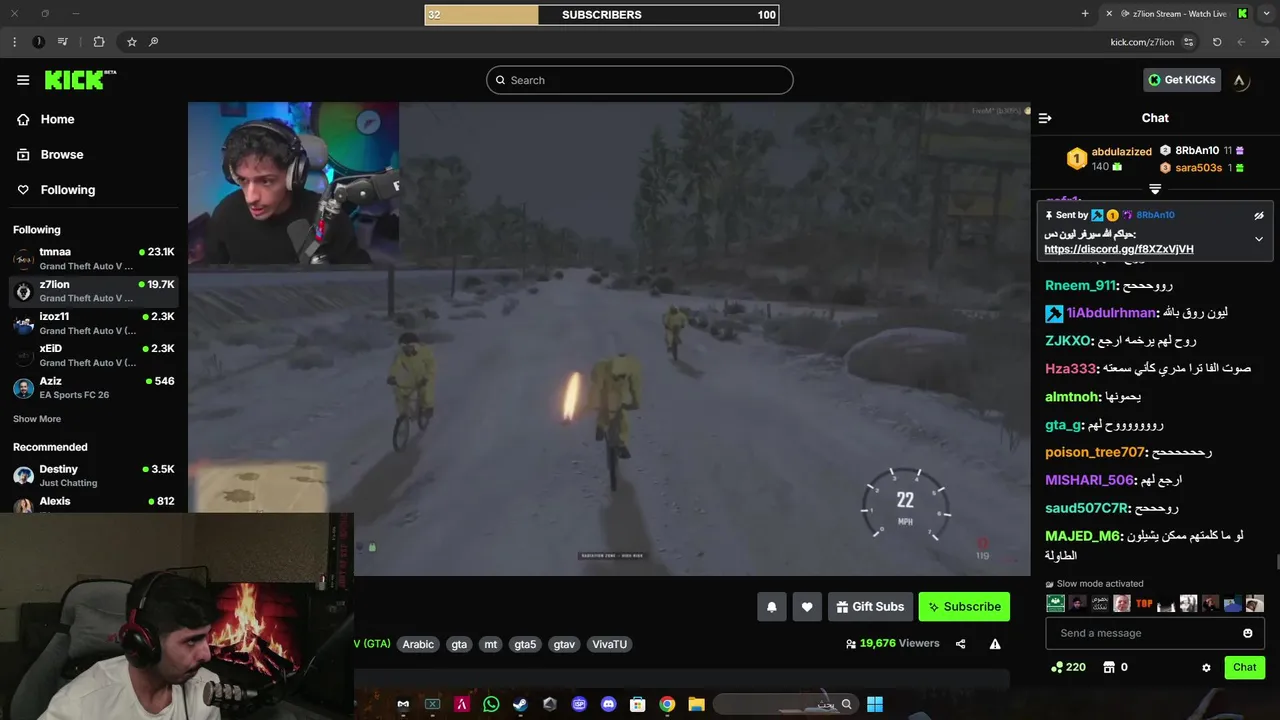This screenshot has width=1280, height=720.
Task: Expand Show More followed channels
Action: (37, 419)
